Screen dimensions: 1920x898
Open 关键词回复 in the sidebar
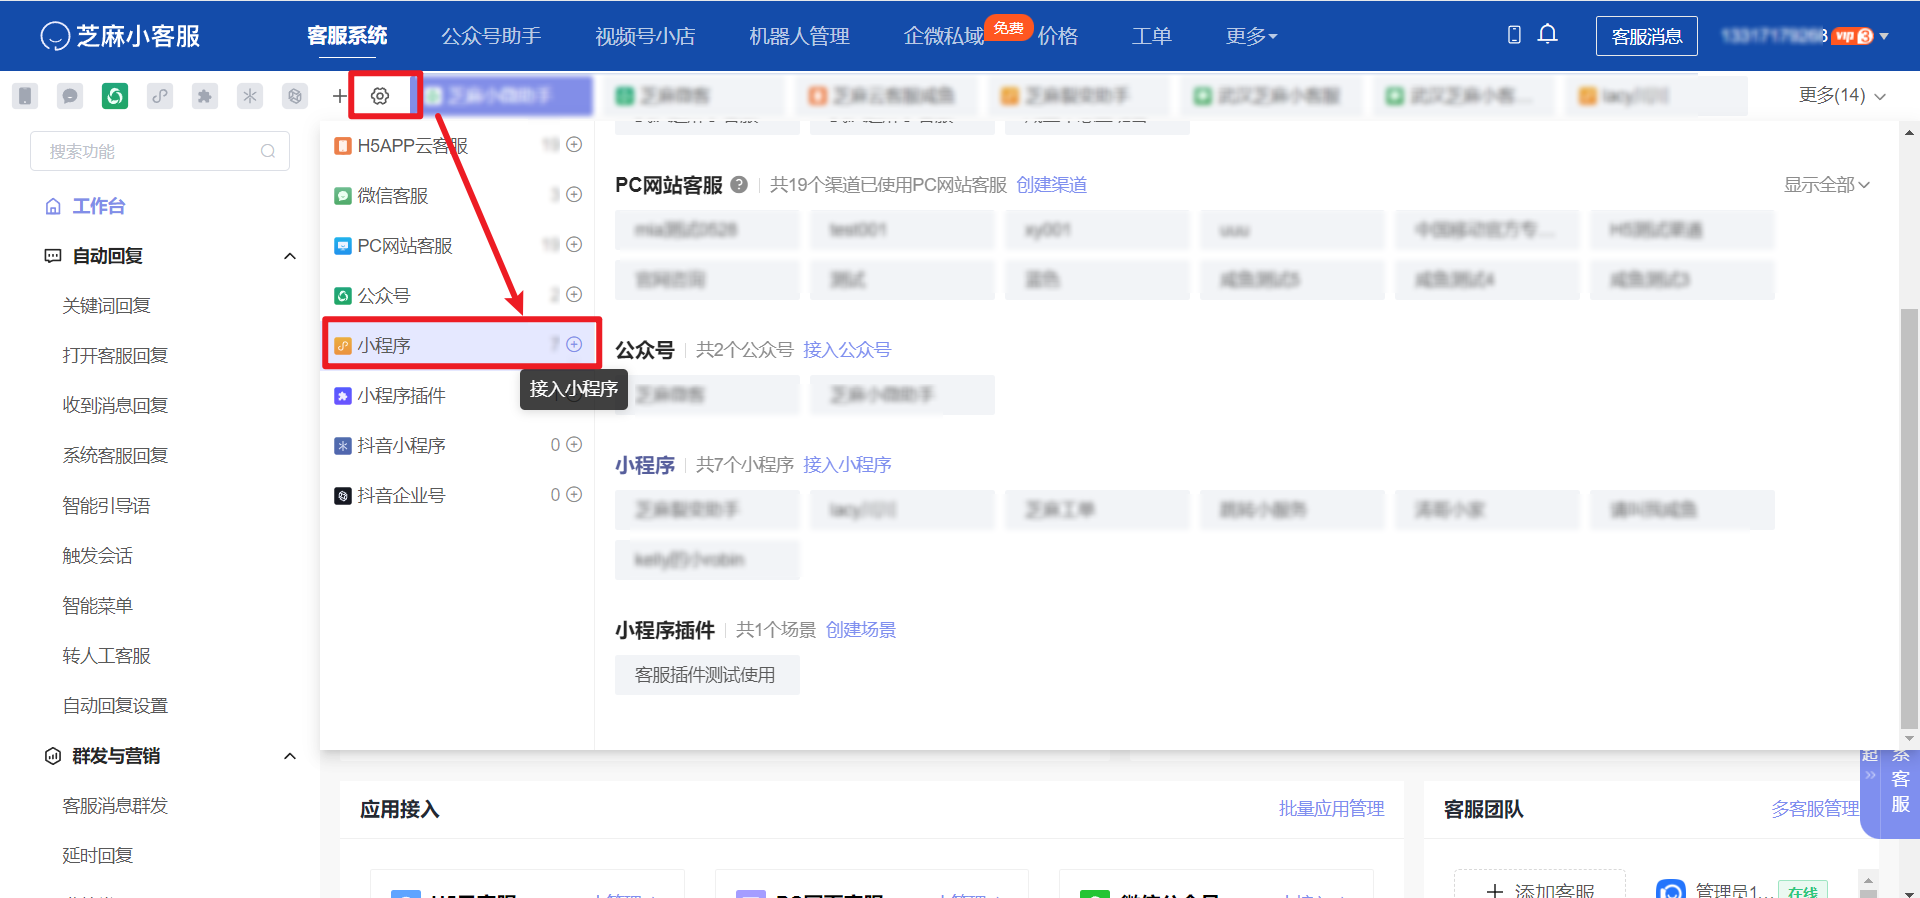pyautogui.click(x=106, y=306)
